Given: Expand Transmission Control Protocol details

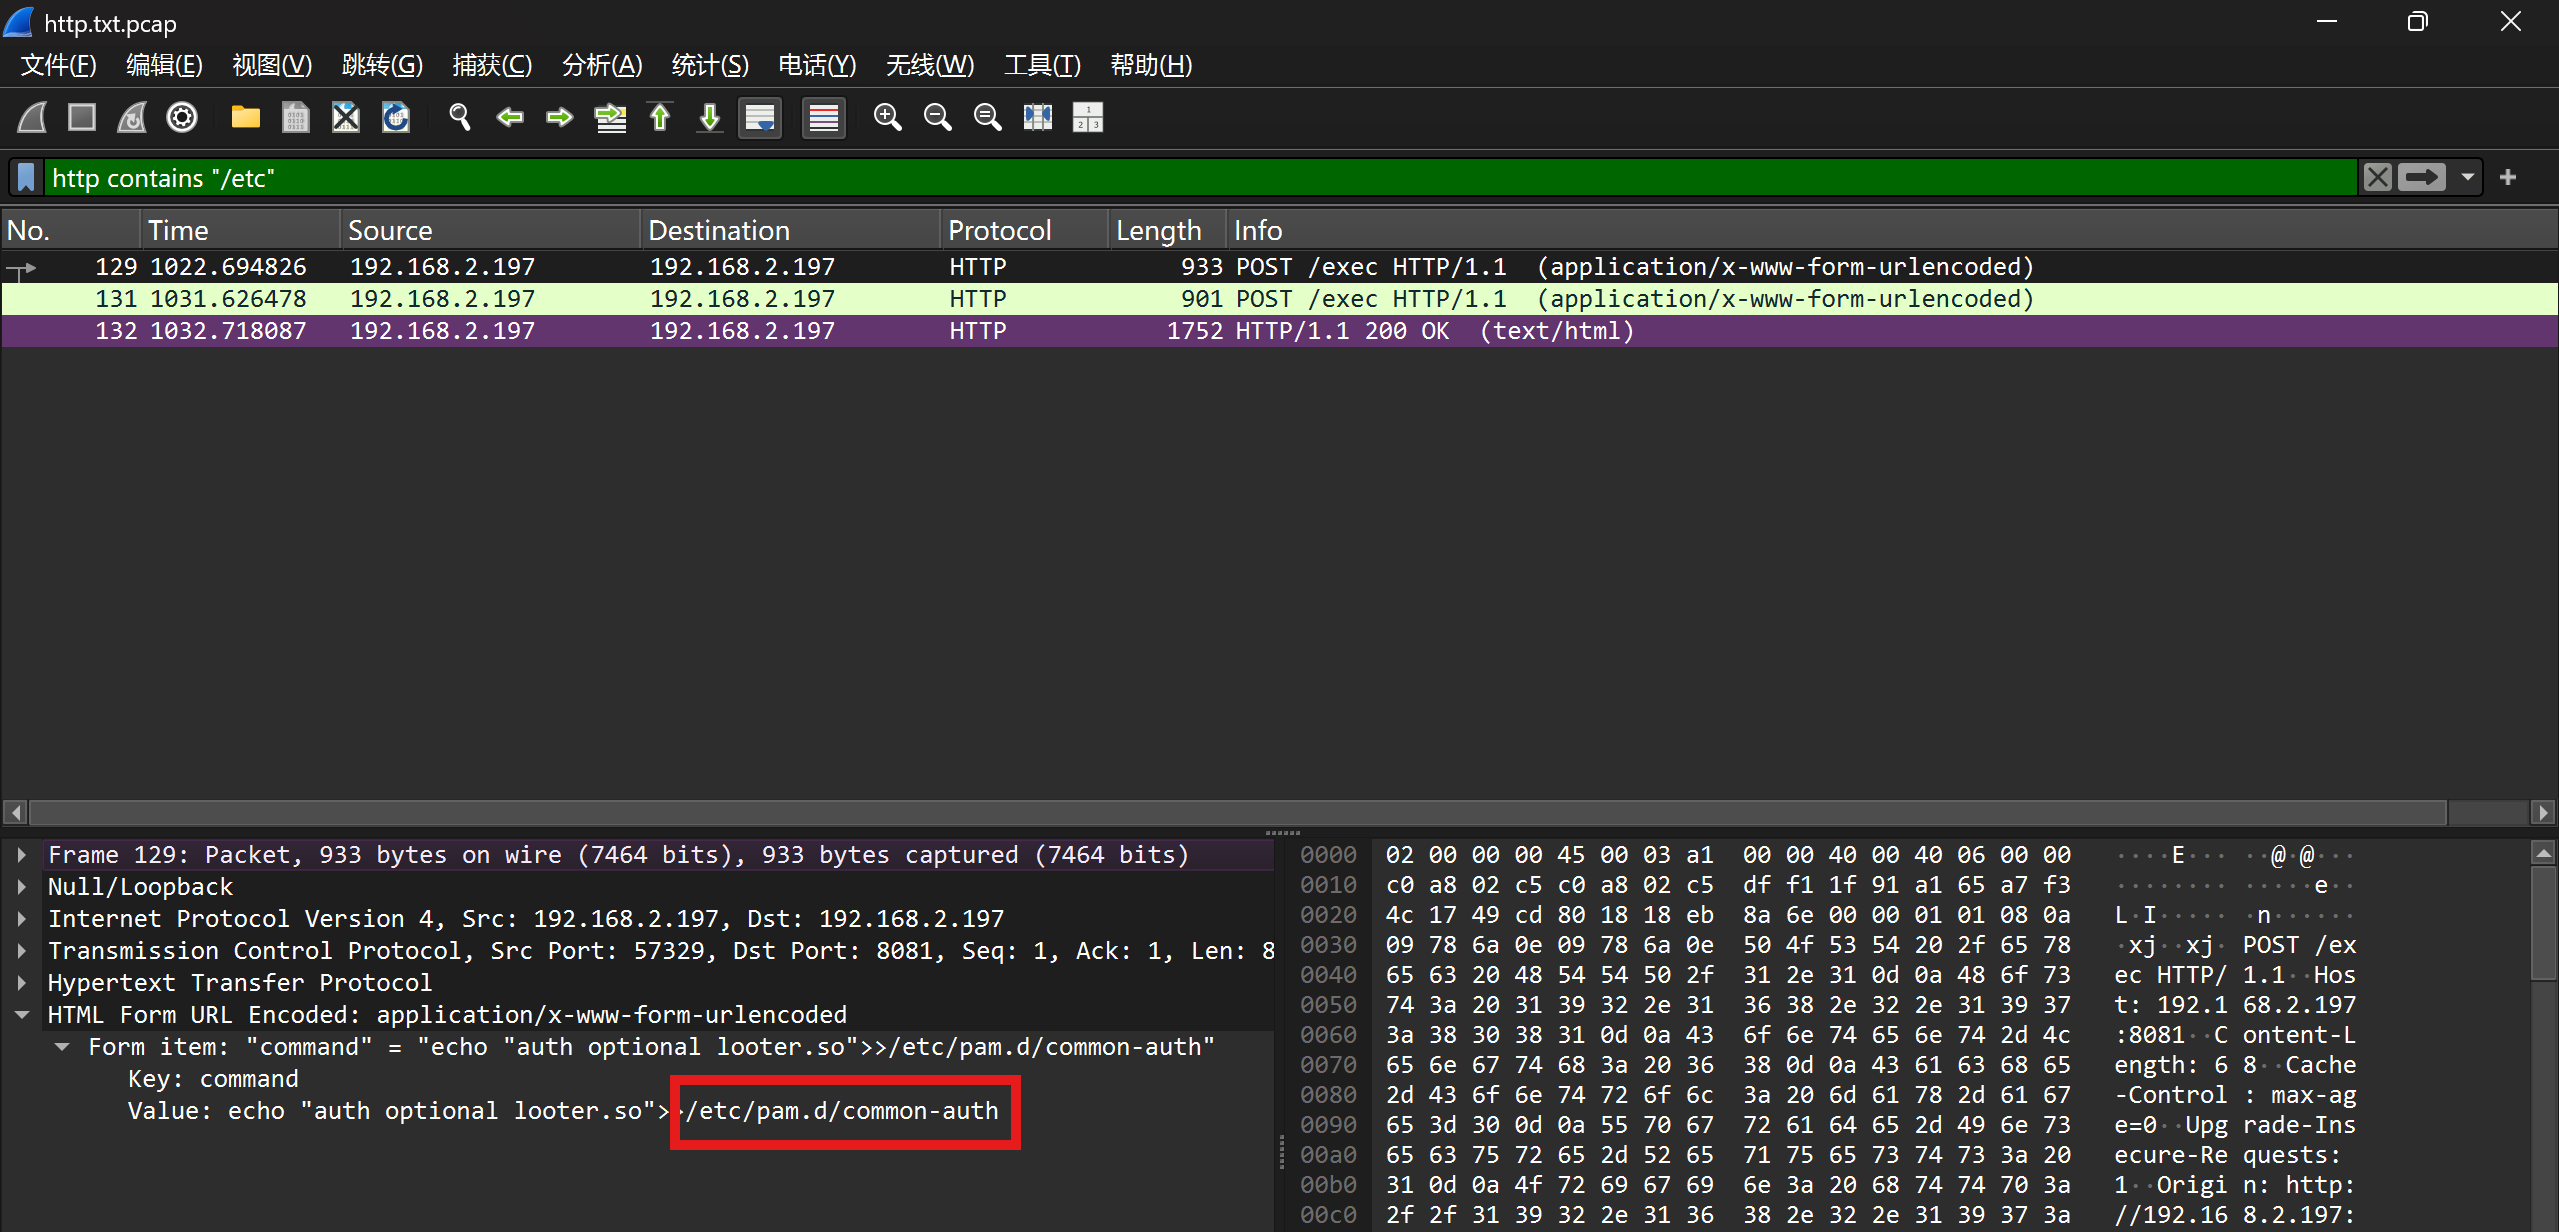Looking at the screenshot, I should coord(21,951).
